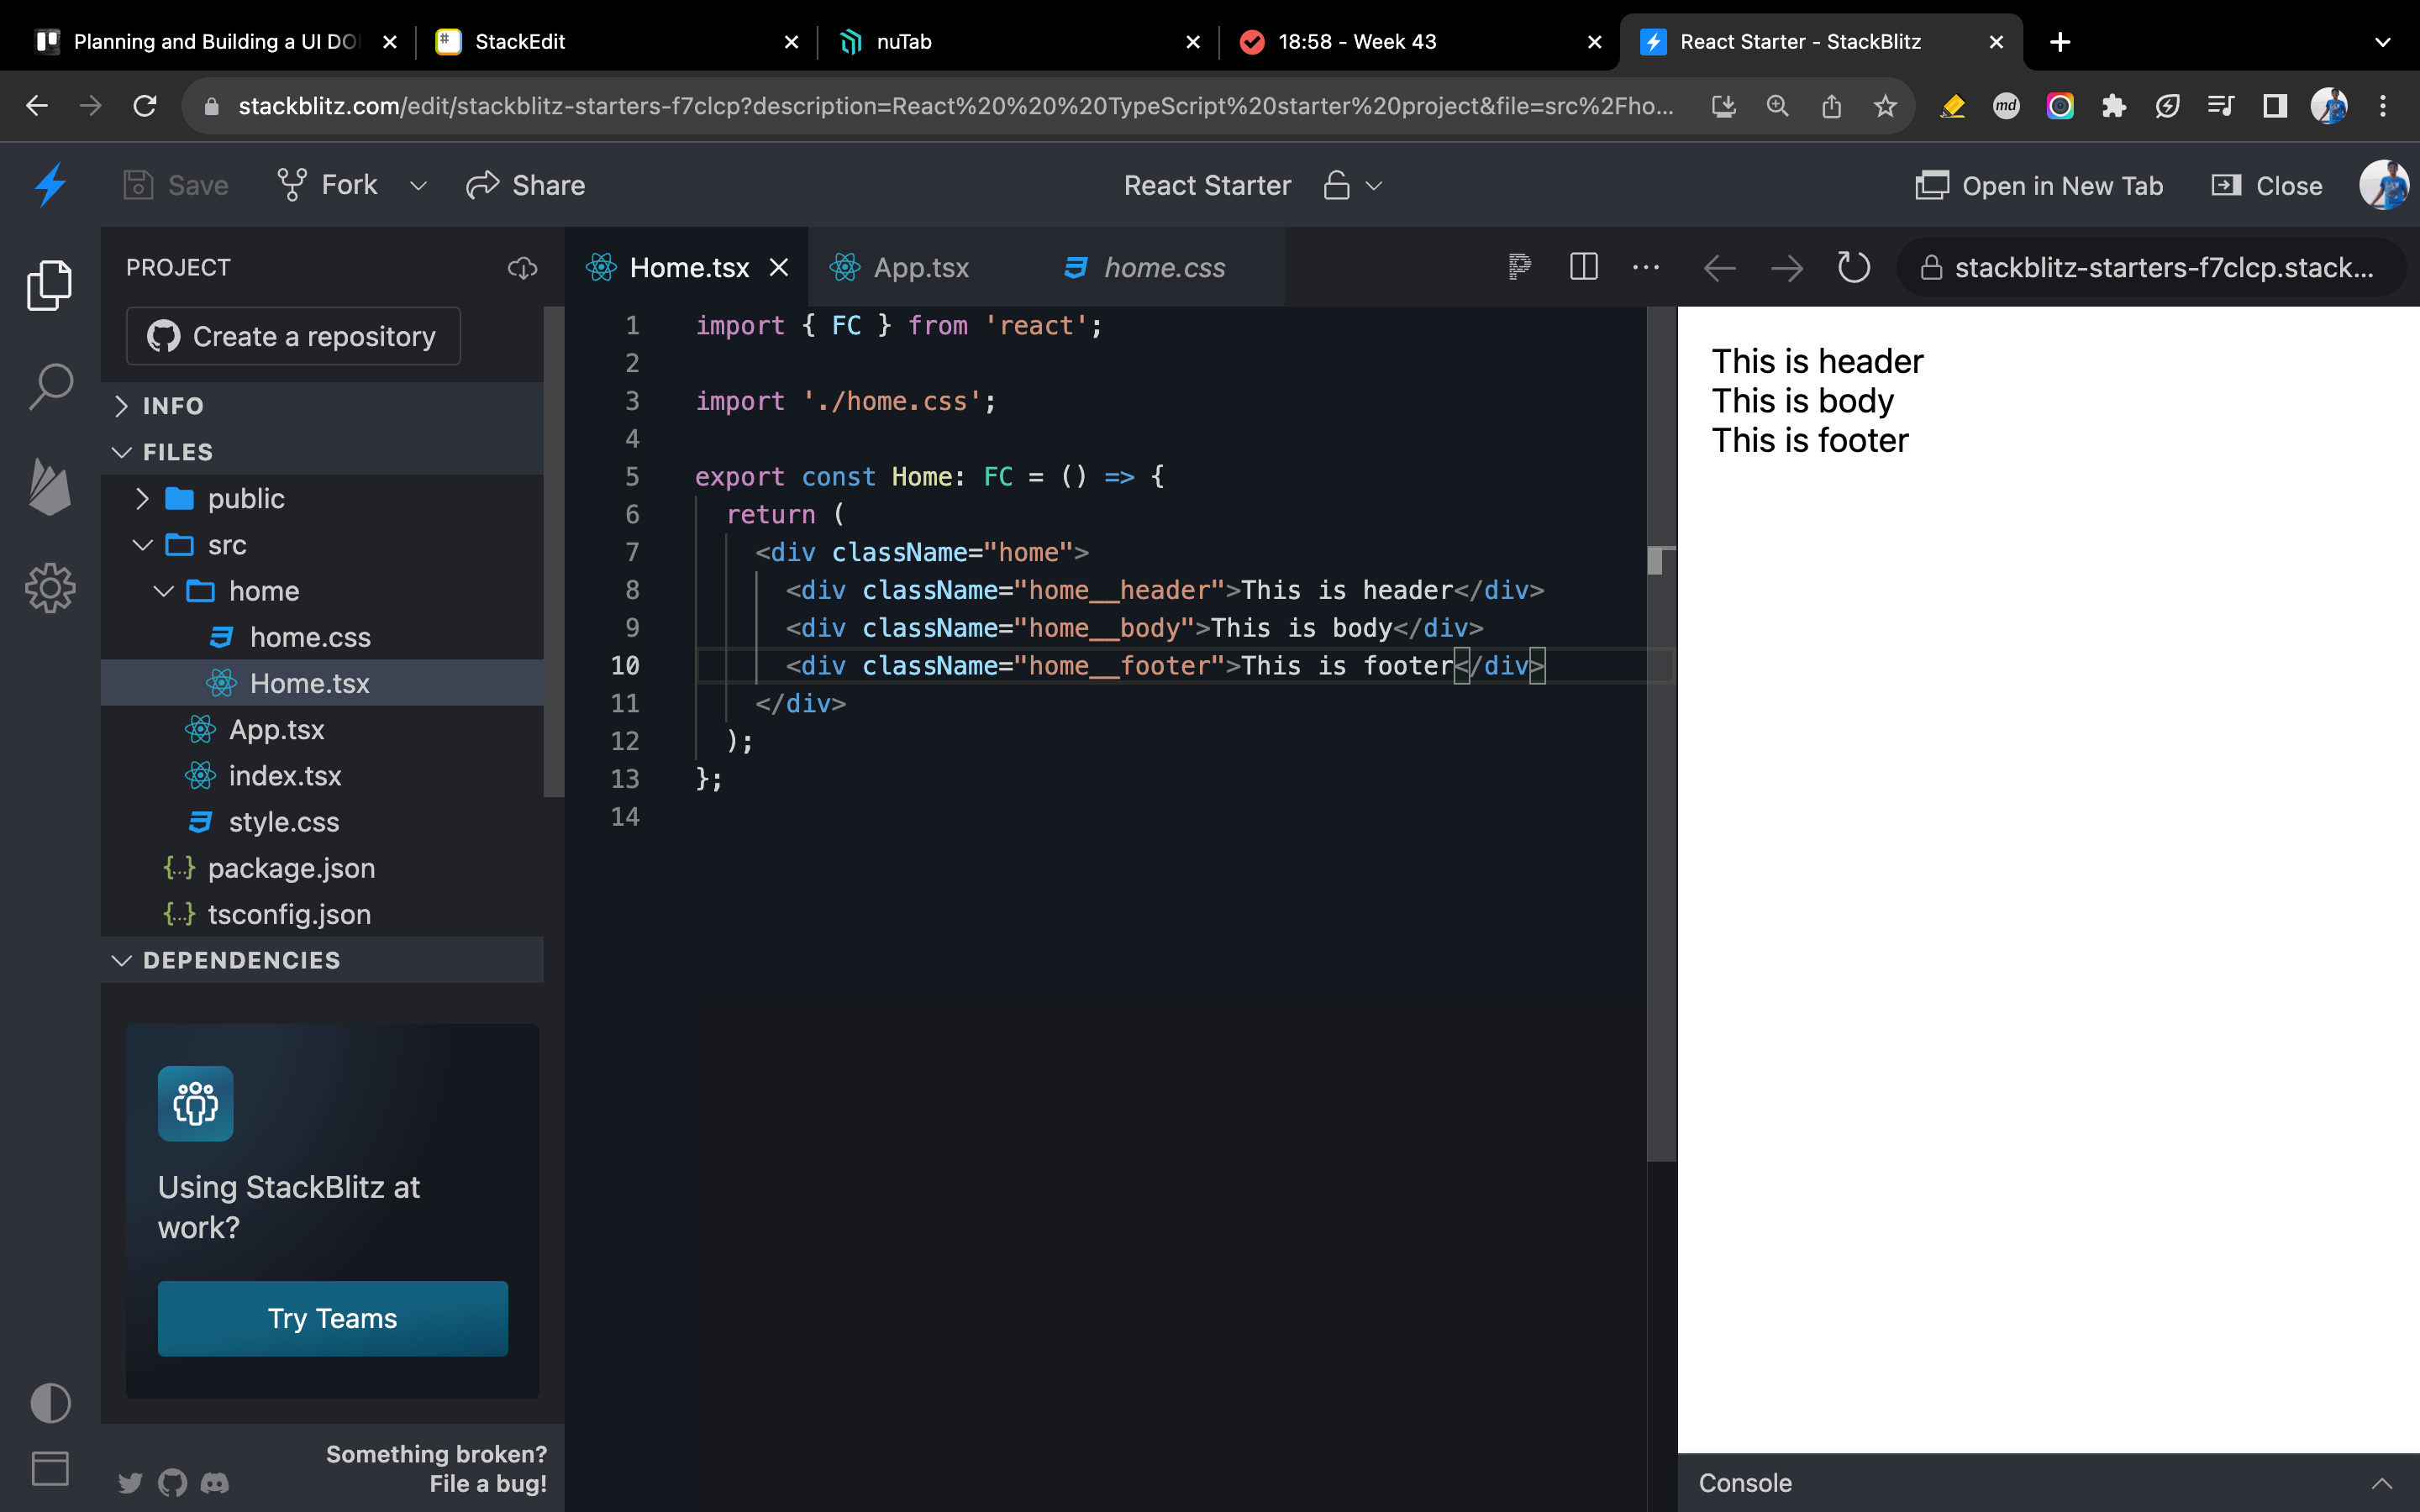Reload the browser page
The height and width of the screenshot is (1512, 2420).
pos(145,106)
